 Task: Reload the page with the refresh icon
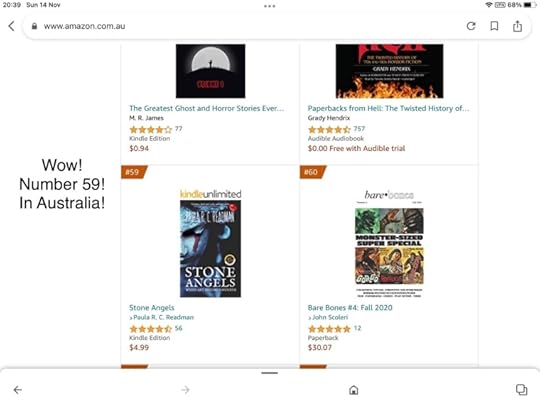471,26
